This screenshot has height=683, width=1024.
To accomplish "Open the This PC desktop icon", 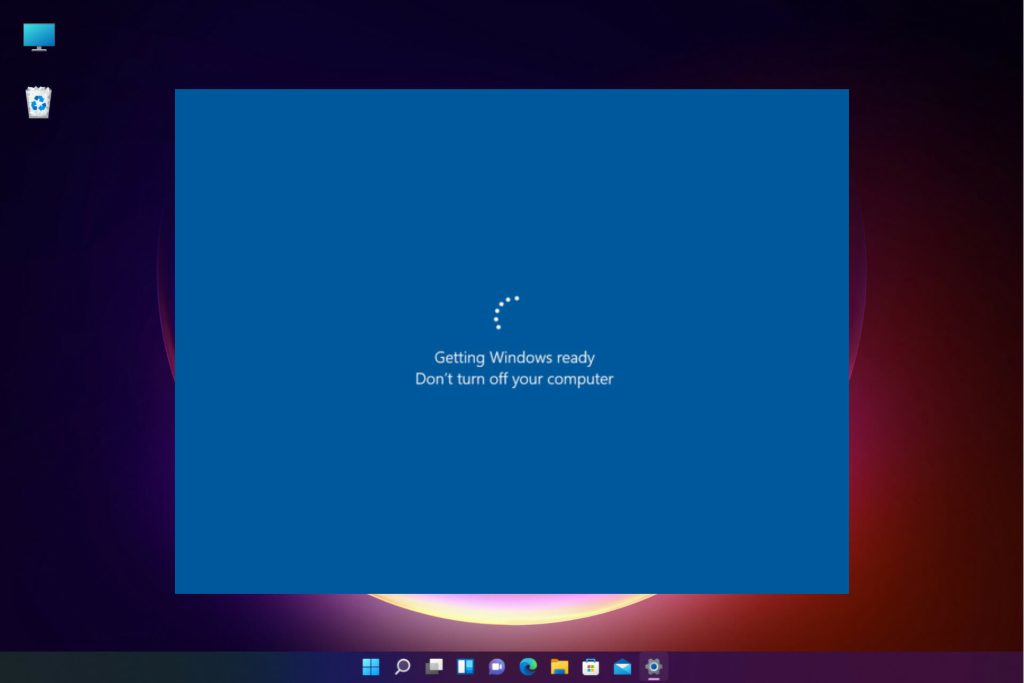I will coord(39,37).
